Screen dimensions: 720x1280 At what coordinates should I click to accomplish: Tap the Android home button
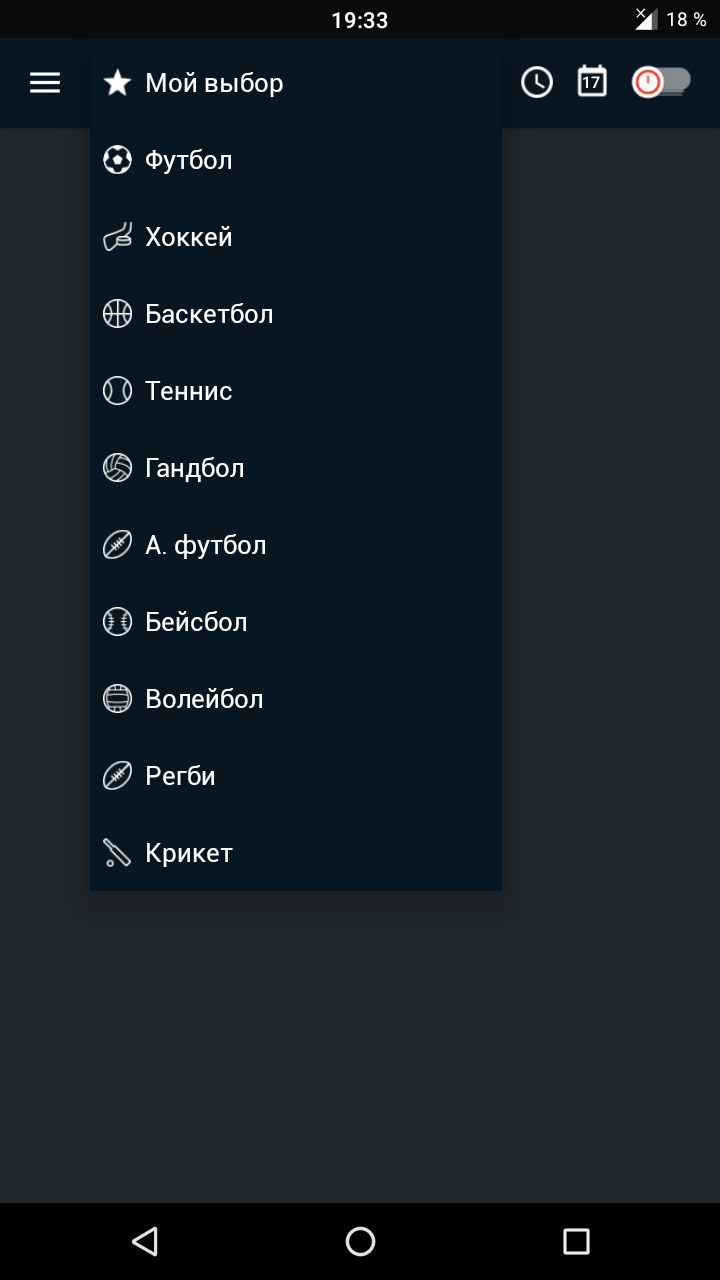[x=360, y=1241]
